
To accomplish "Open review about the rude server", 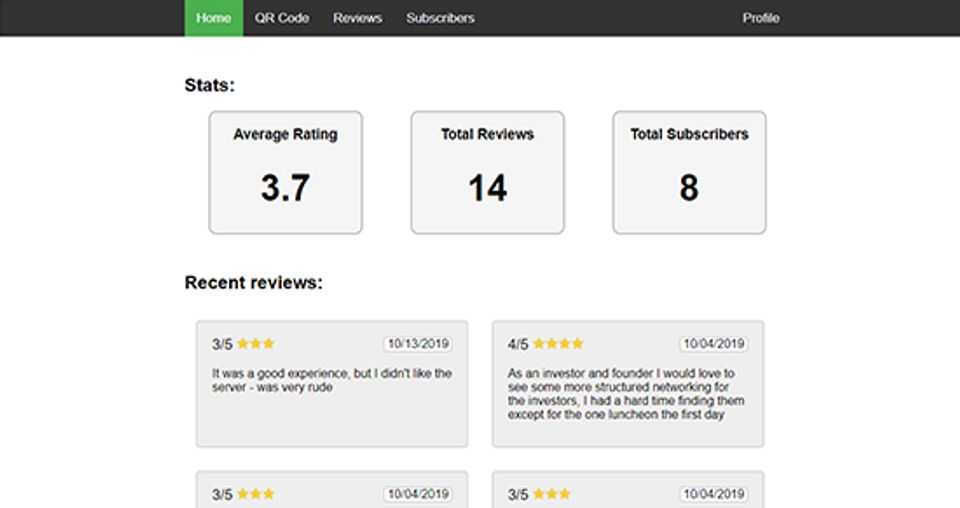I will 332,384.
